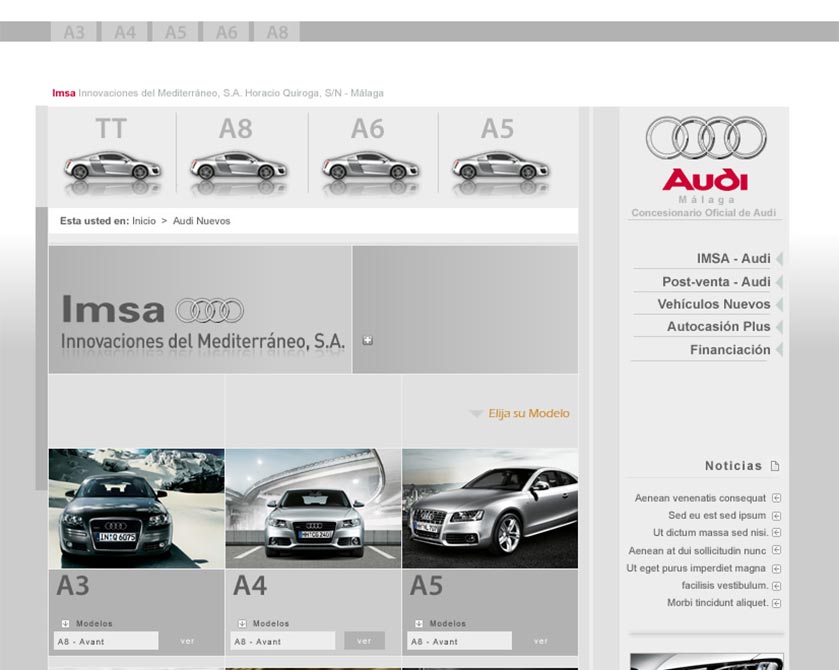839x670 pixels.
Task: Click the arrow marker beside IMSA - Audi
Action: [779, 258]
